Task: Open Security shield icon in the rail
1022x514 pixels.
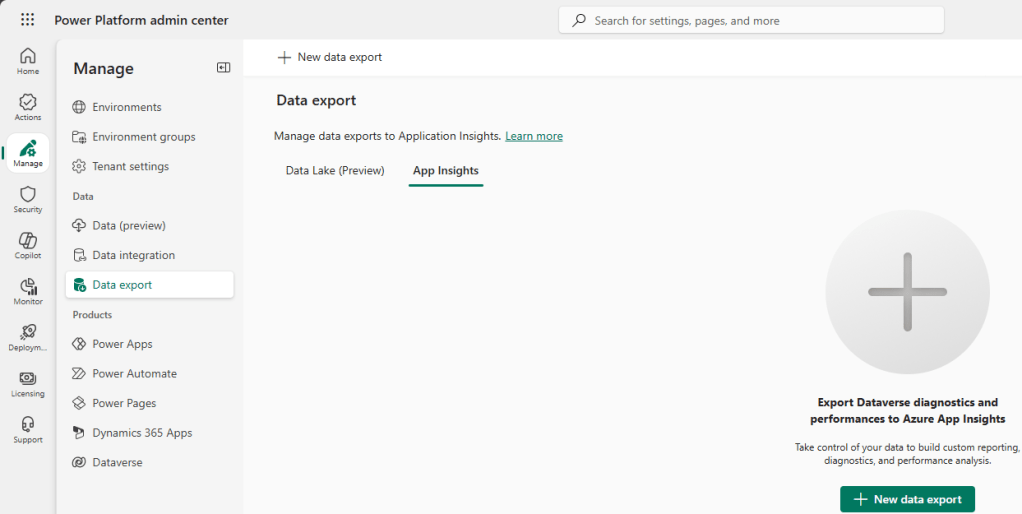Action: [28, 199]
